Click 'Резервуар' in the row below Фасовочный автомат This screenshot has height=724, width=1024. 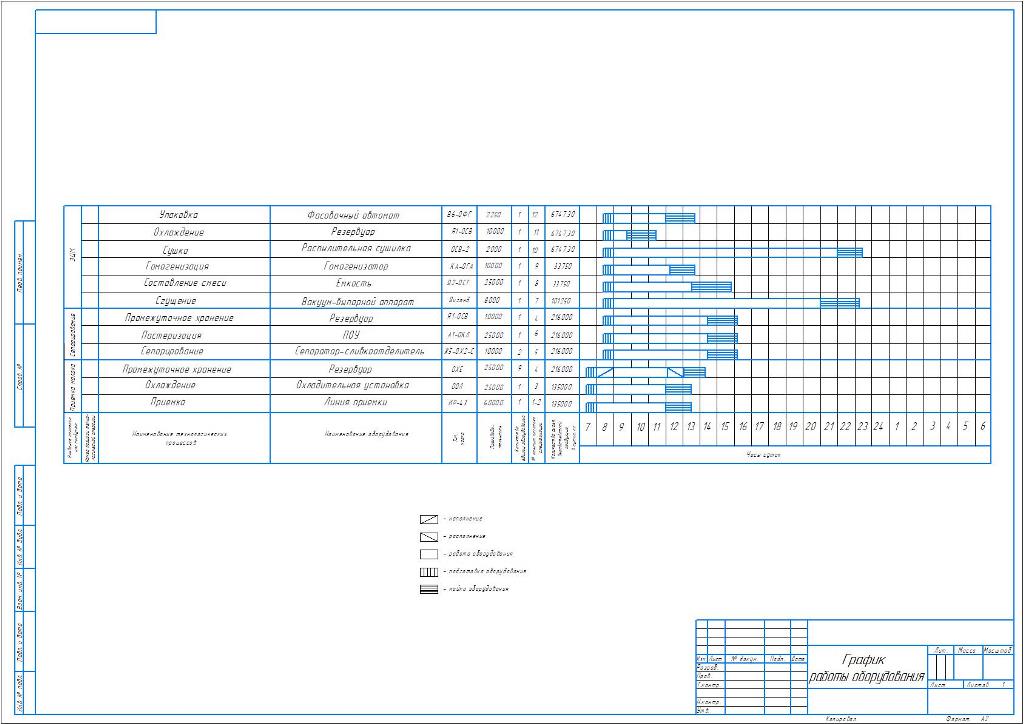(356, 232)
